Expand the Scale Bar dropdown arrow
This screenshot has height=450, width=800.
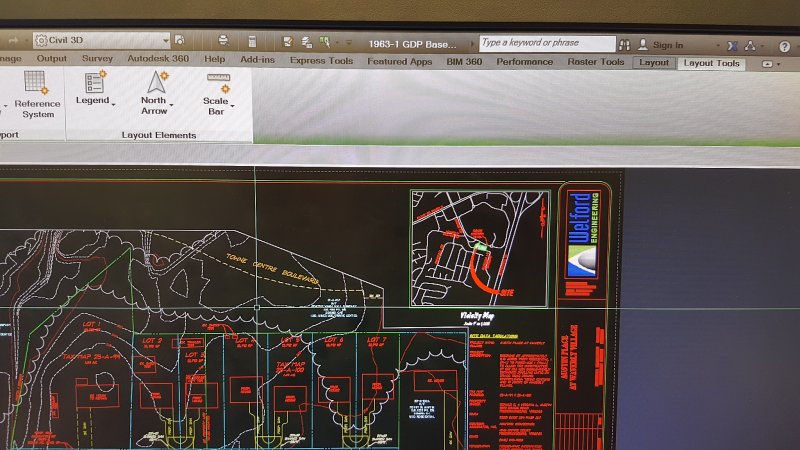click(233, 106)
